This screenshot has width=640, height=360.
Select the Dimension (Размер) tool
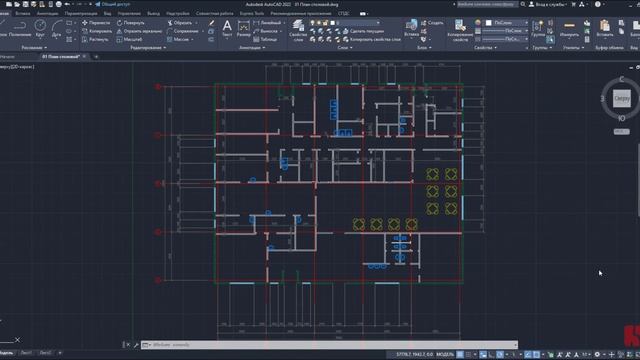(x=244, y=28)
